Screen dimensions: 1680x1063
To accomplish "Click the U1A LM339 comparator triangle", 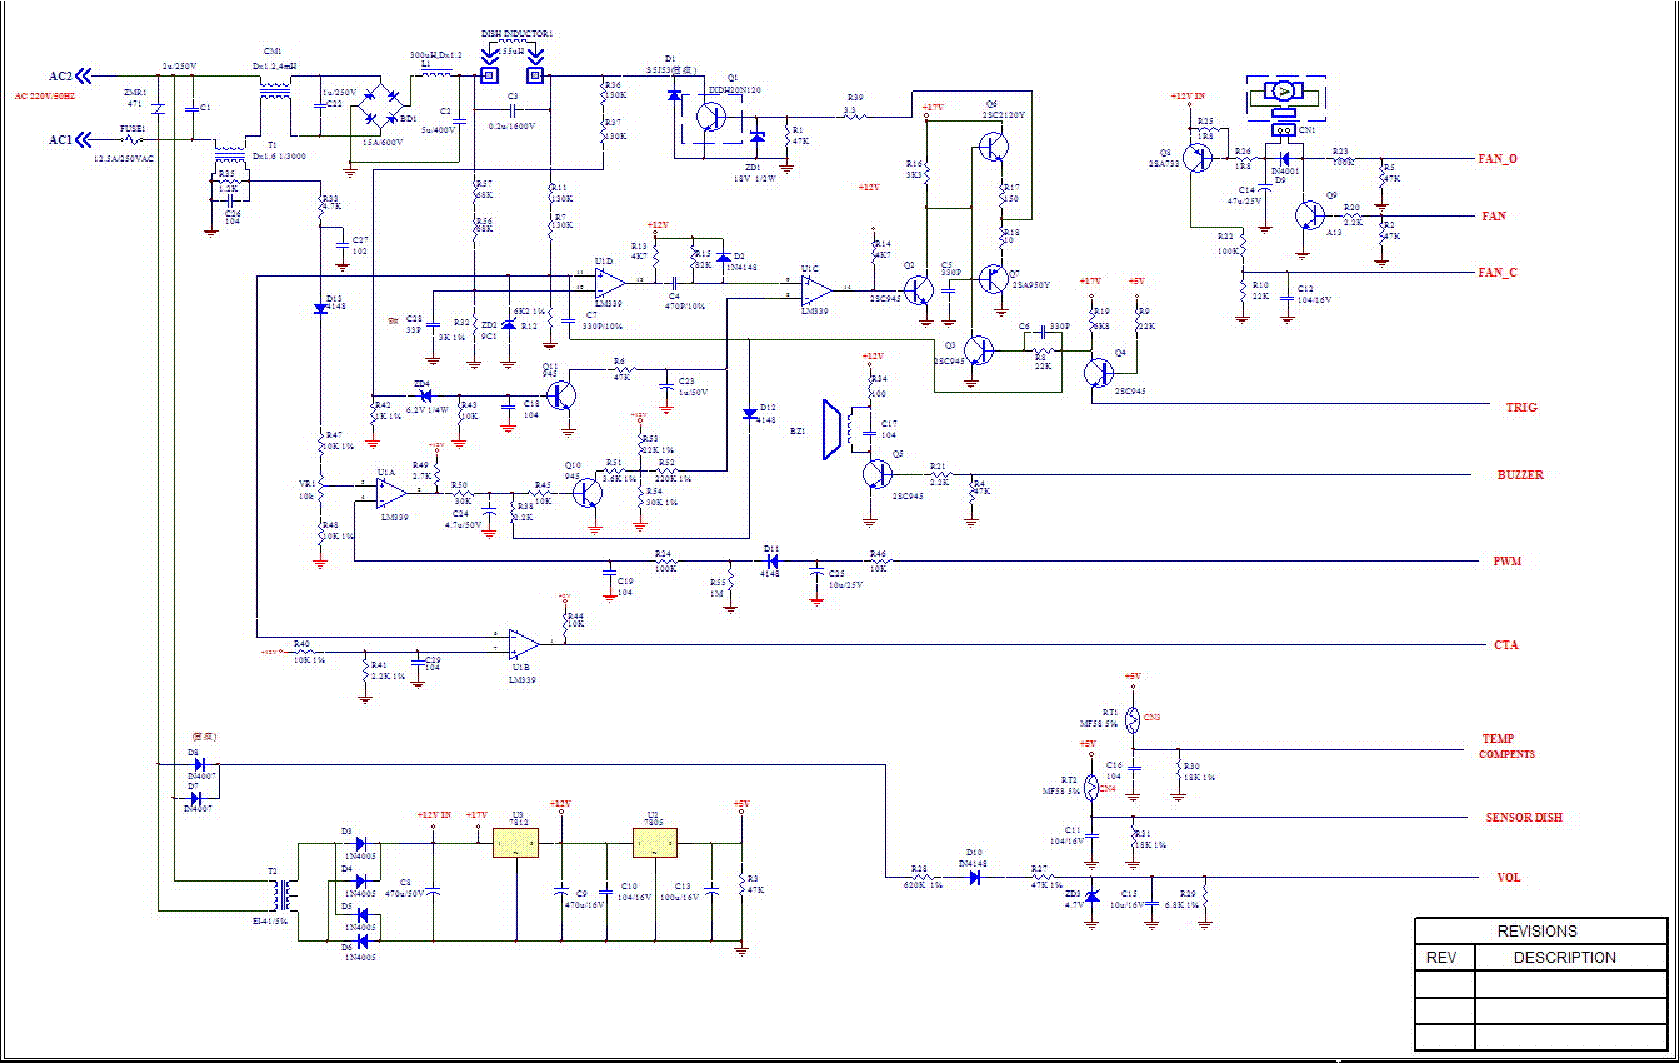I will tap(392, 493).
